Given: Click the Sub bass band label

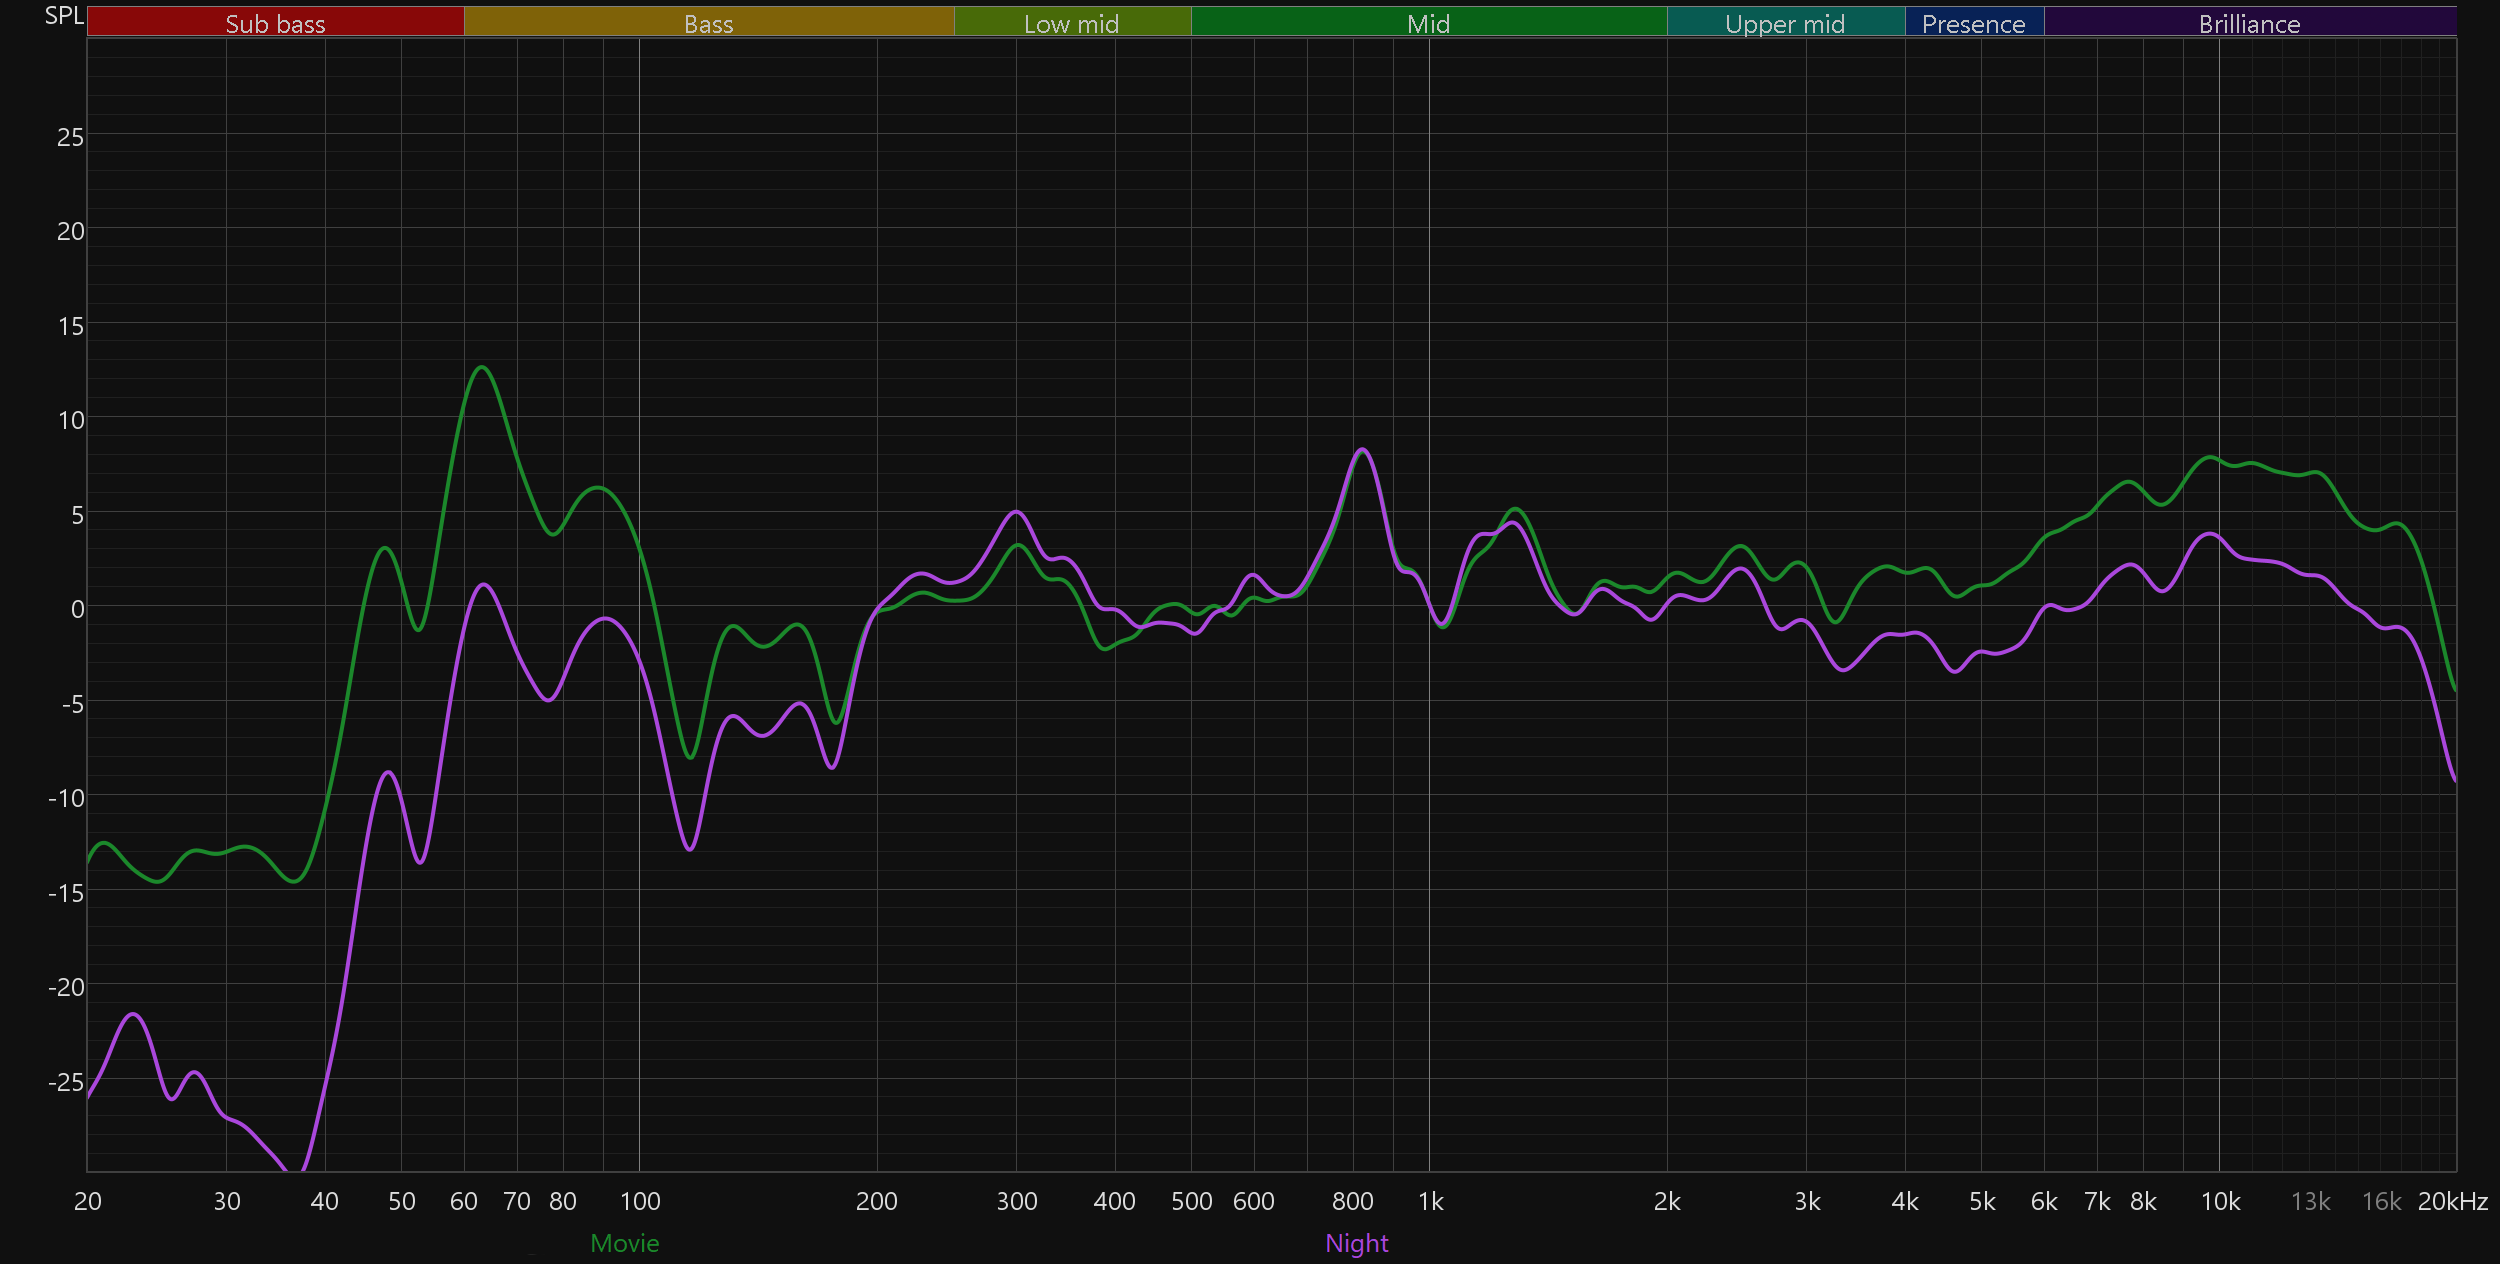Looking at the screenshot, I should (x=275, y=23).
